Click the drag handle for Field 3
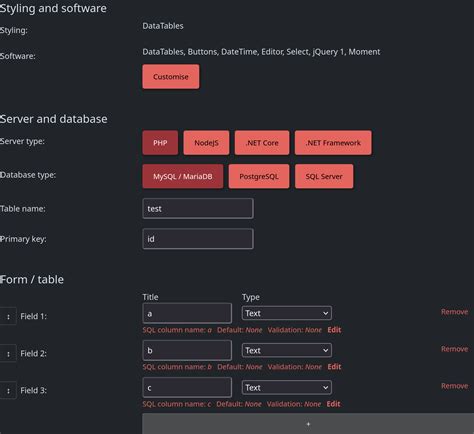 coord(8,390)
